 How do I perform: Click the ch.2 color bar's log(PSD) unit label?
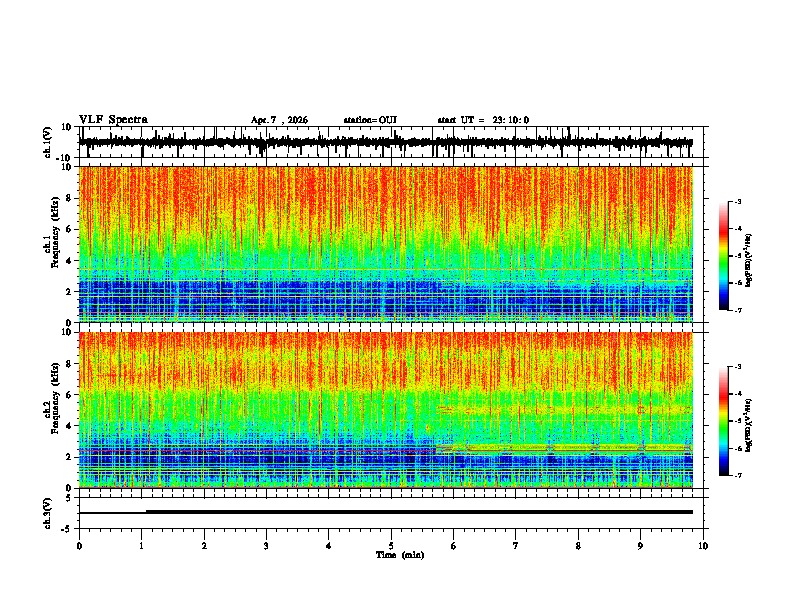tap(749, 425)
